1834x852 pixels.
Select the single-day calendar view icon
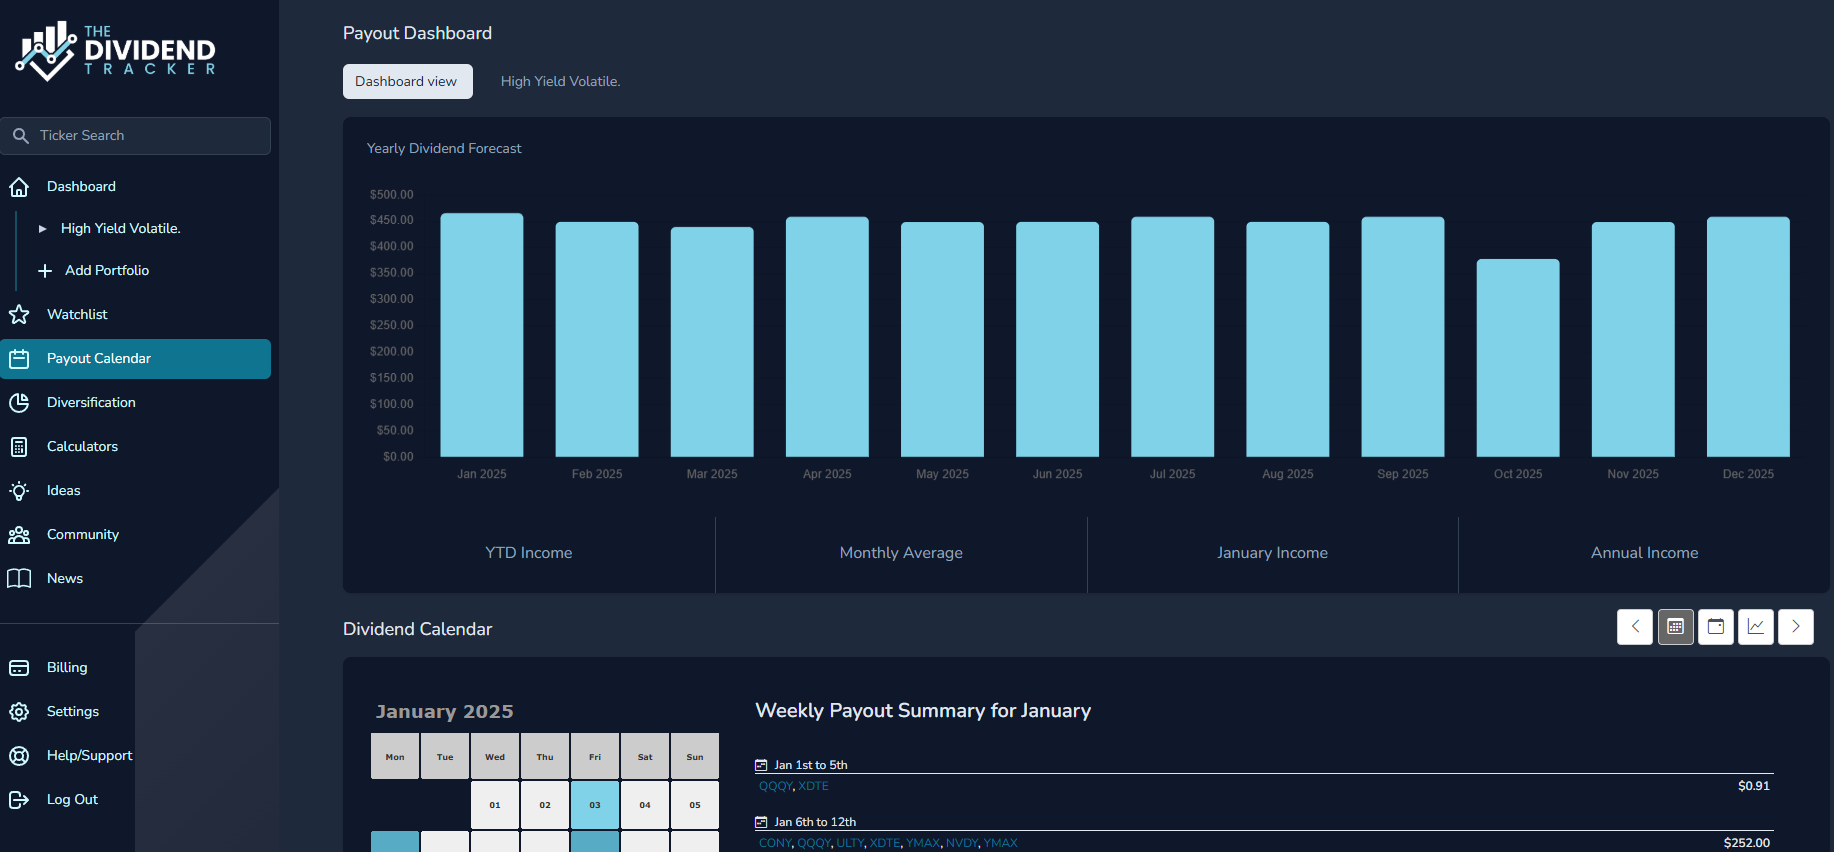(x=1715, y=627)
